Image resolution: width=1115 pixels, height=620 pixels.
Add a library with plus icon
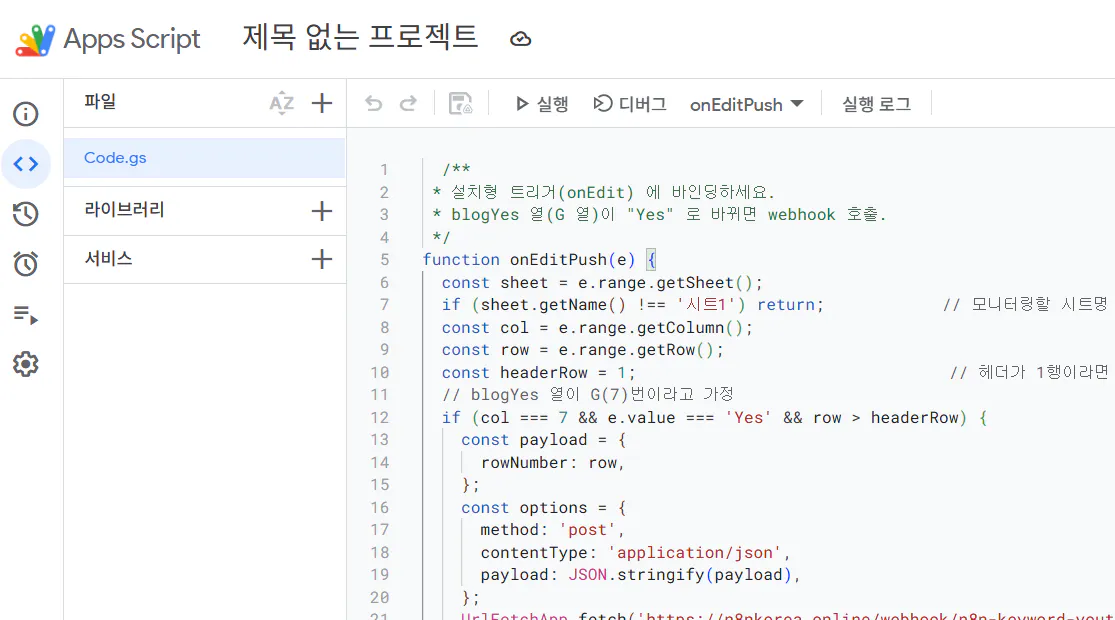[x=322, y=211]
